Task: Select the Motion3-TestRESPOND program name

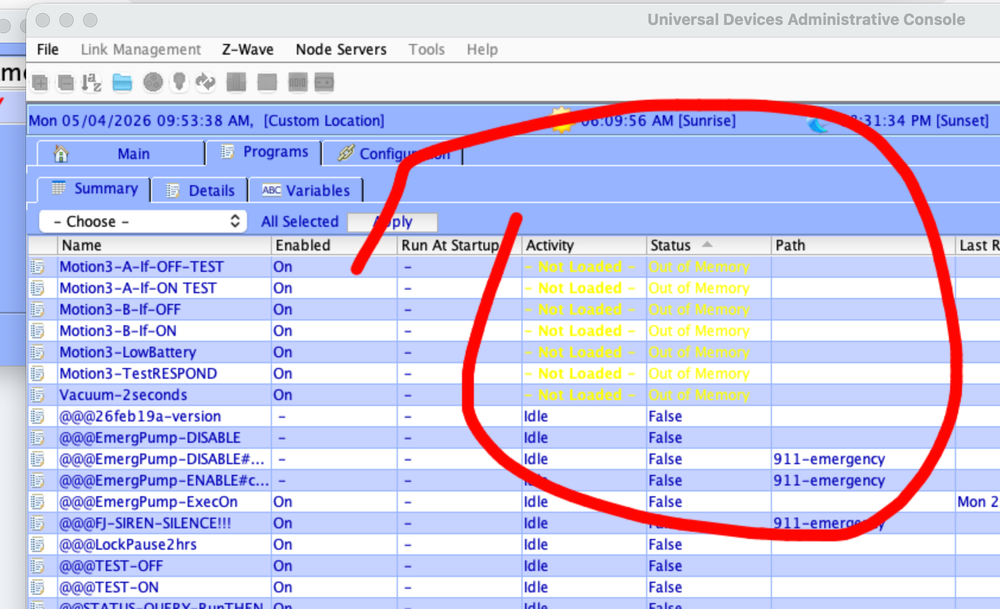Action: coord(138,374)
